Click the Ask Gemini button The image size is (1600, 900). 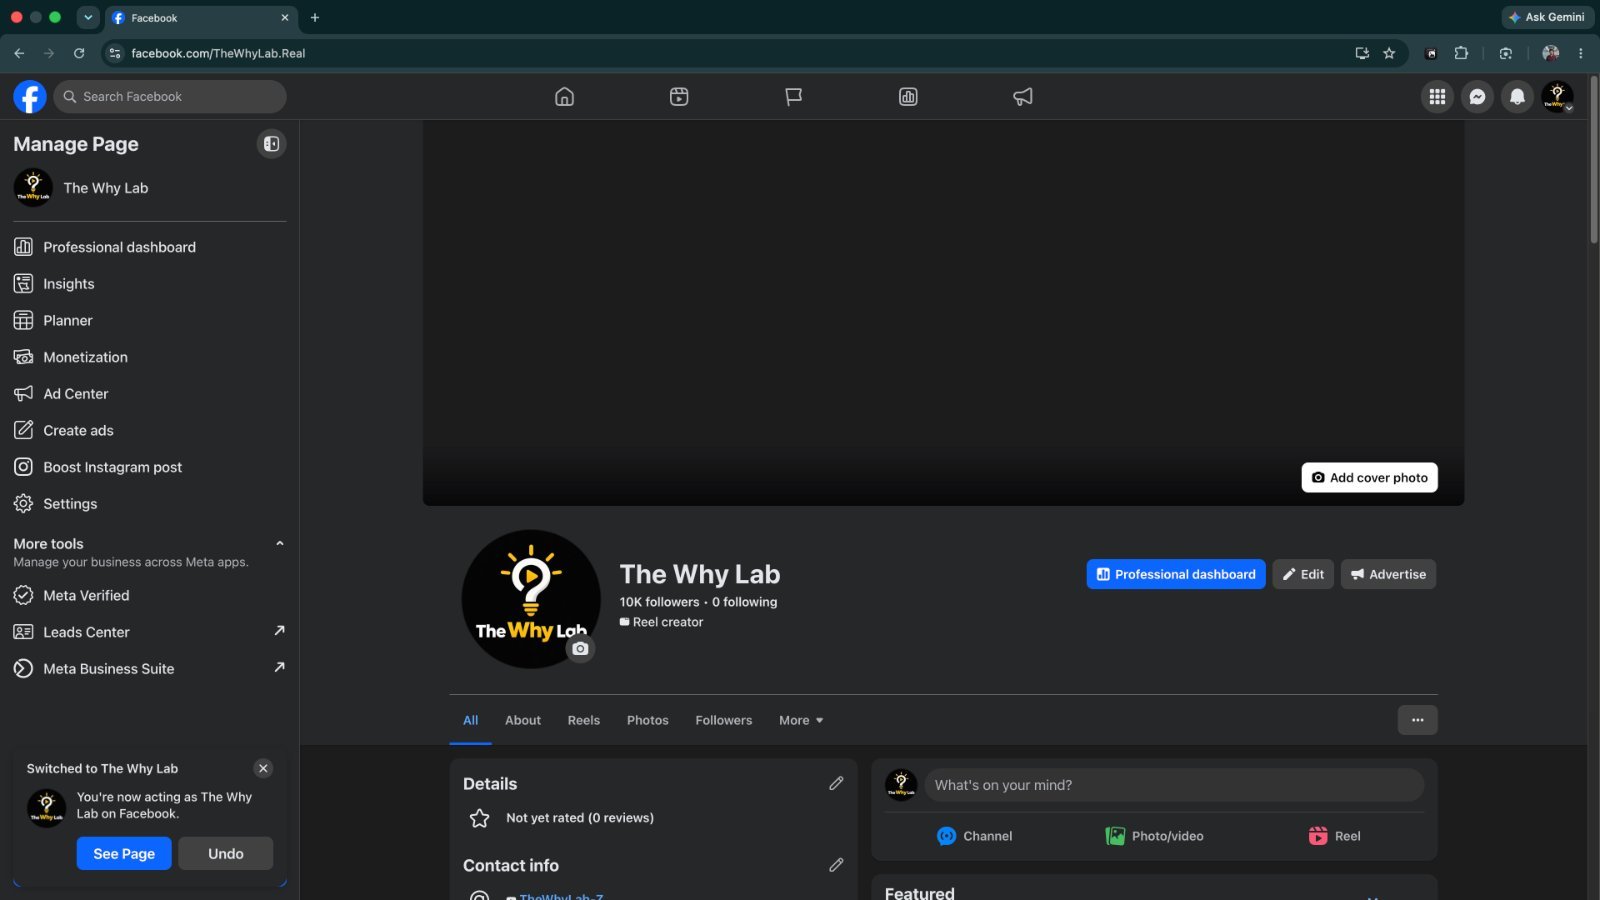tap(1546, 17)
